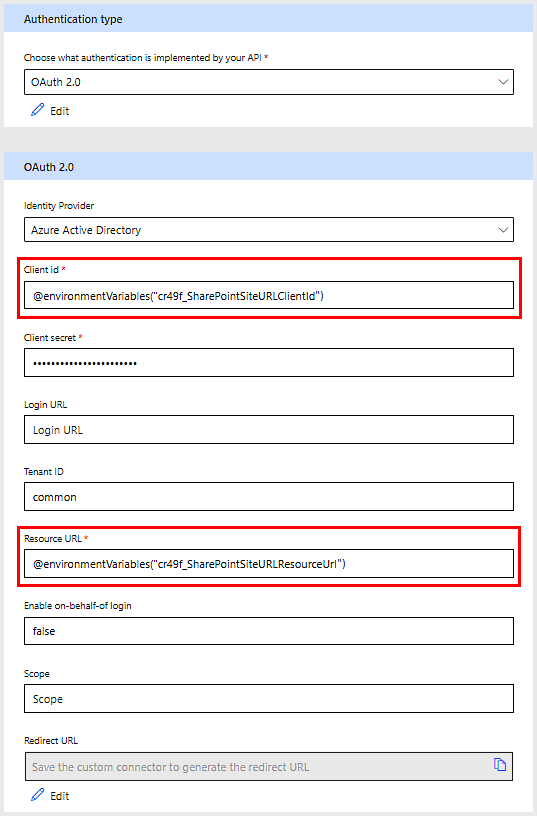The image size is (537, 816).
Task: Click the Identity Provider label
Action: pos(59,206)
